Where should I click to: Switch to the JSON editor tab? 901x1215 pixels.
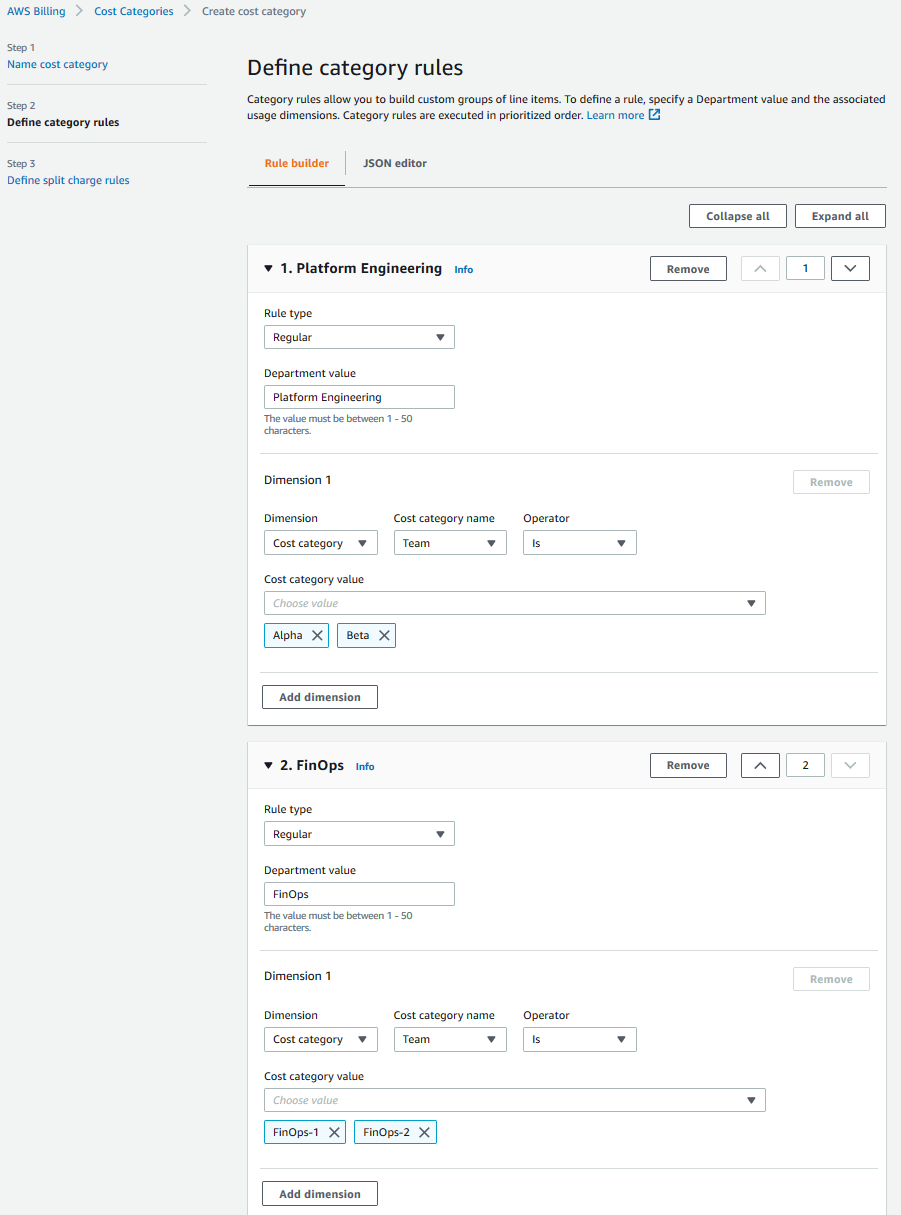tap(394, 163)
